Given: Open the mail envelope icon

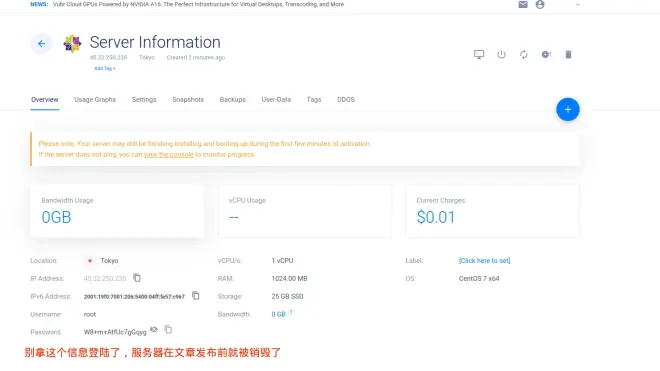Looking at the screenshot, I should (x=523, y=4).
